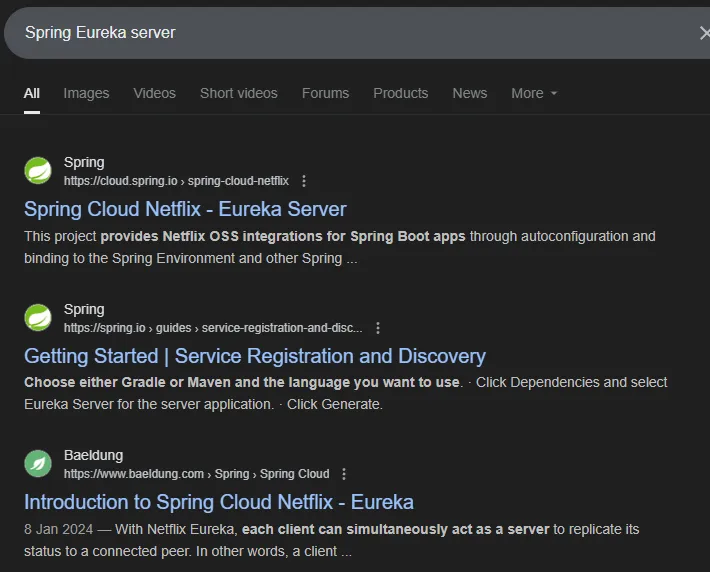The image size is (710, 572).
Task: Switch to the Images tab
Action: coord(86,93)
